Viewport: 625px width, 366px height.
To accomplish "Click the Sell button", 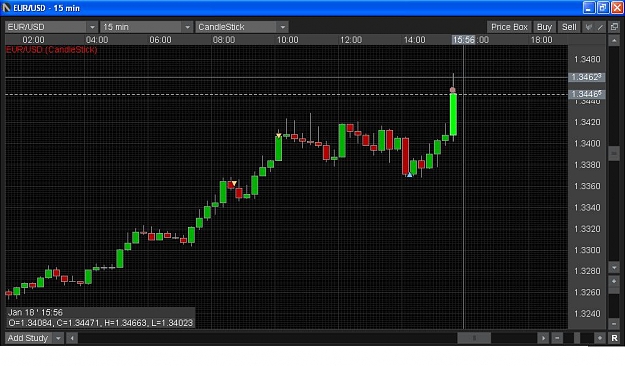I will tap(569, 27).
